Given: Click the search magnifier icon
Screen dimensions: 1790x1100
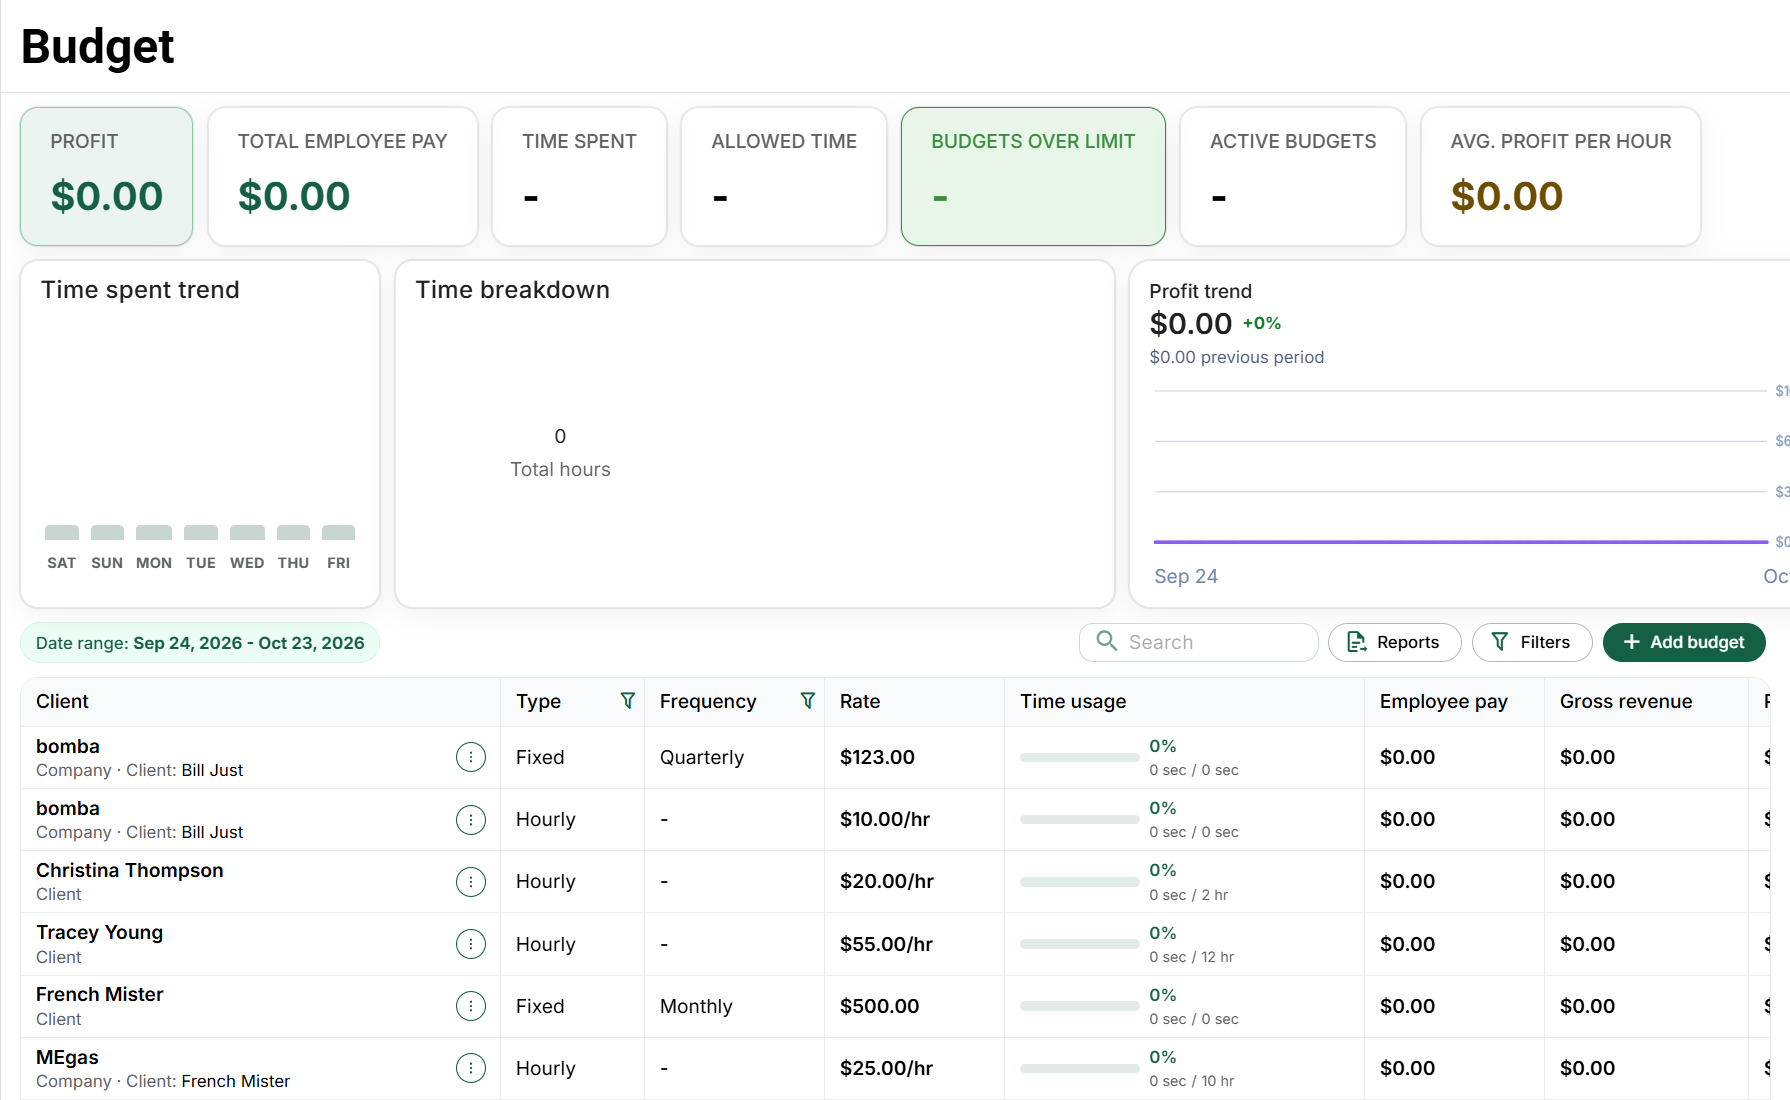Looking at the screenshot, I should [1106, 641].
